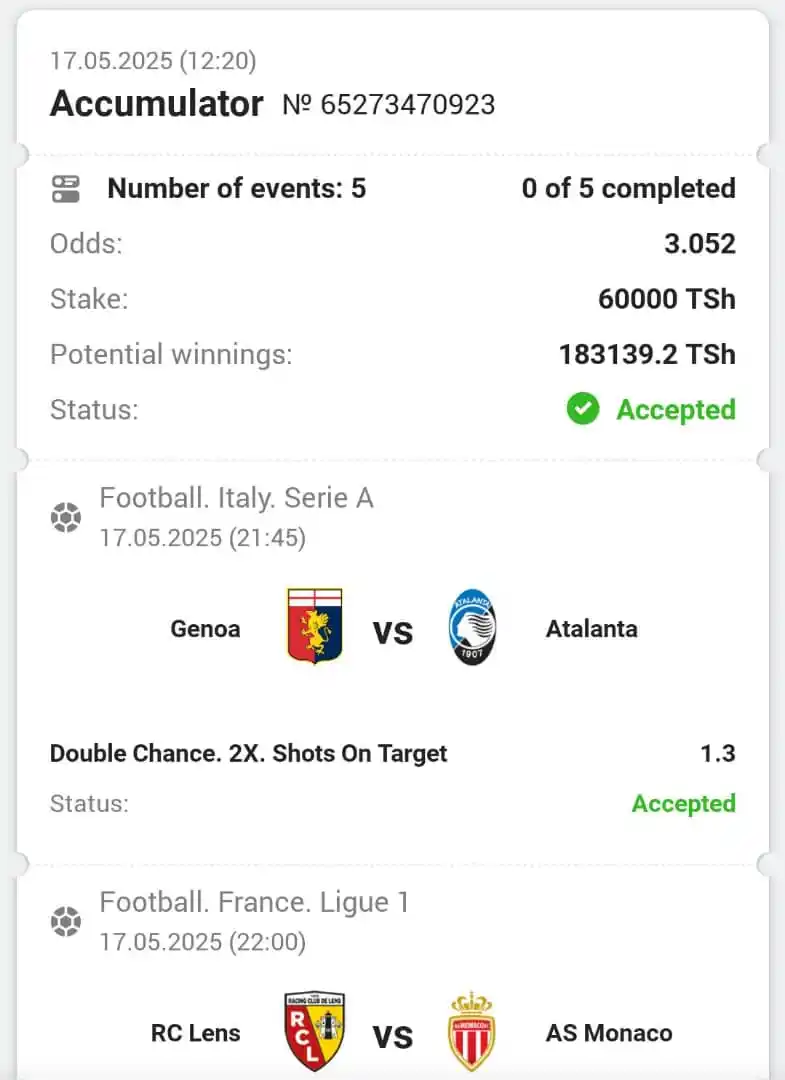Click the Atalanta team name
785x1080 pixels.
[592, 629]
